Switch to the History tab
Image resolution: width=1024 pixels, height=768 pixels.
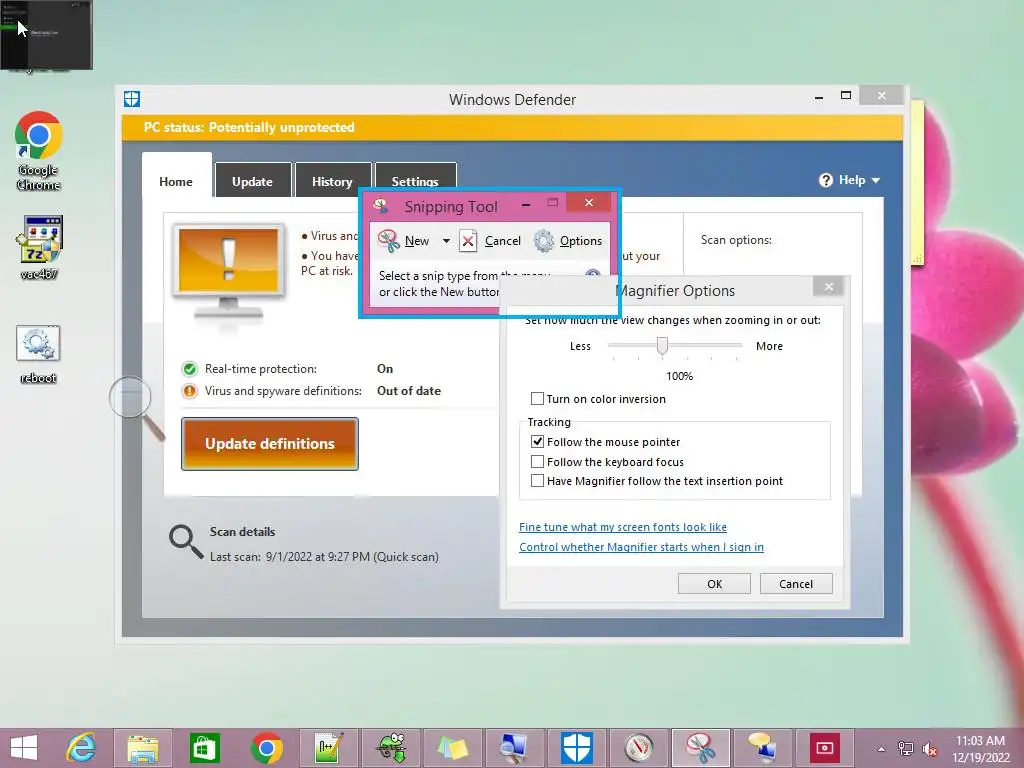point(332,182)
